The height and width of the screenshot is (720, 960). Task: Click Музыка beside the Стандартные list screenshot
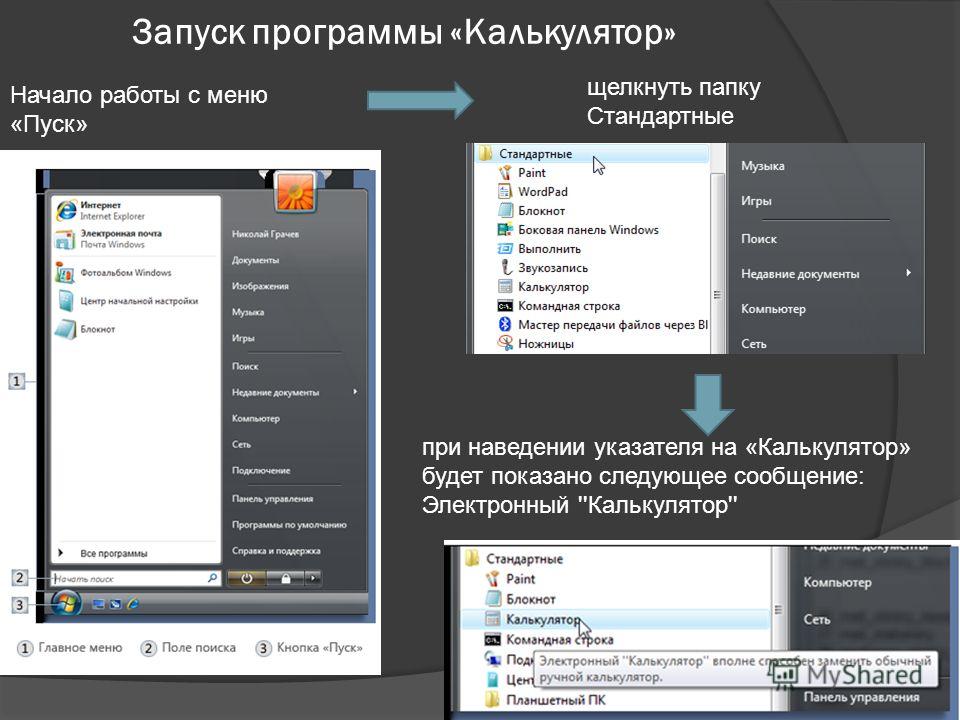click(x=762, y=165)
